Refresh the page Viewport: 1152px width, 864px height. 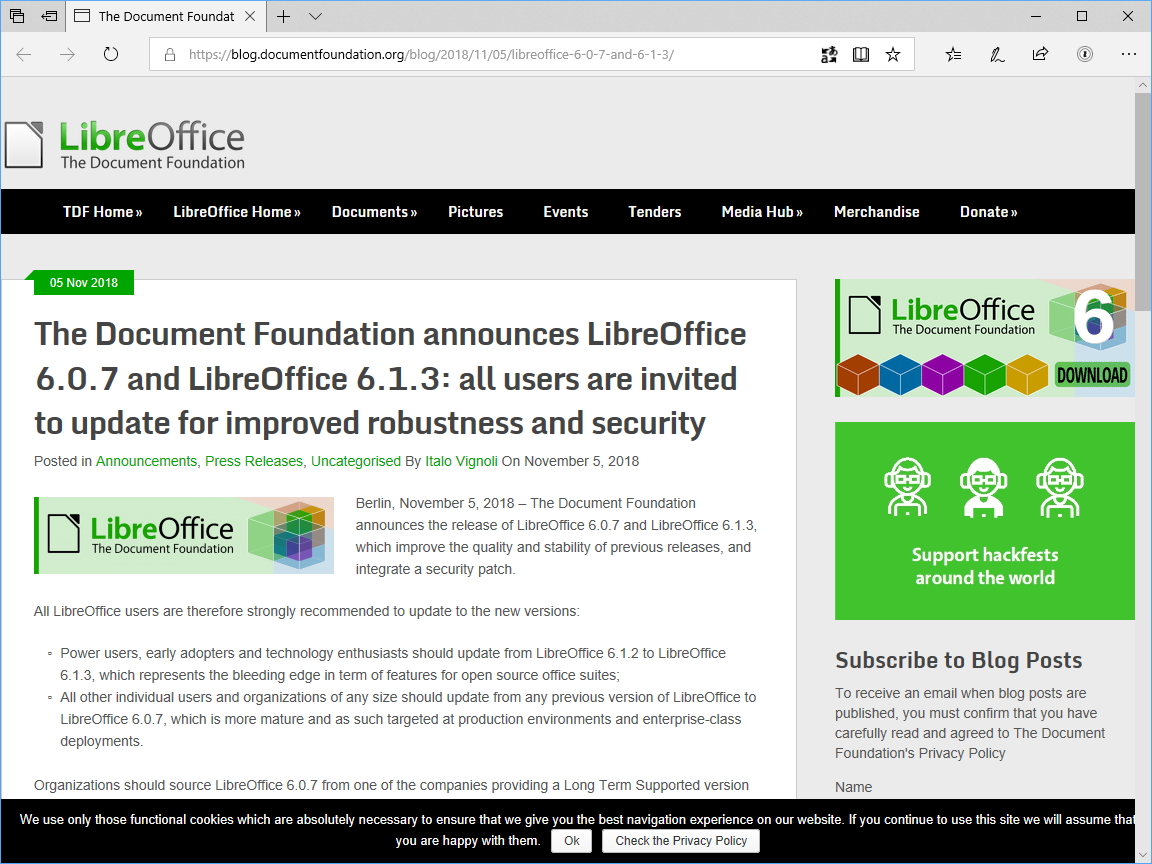pos(111,54)
